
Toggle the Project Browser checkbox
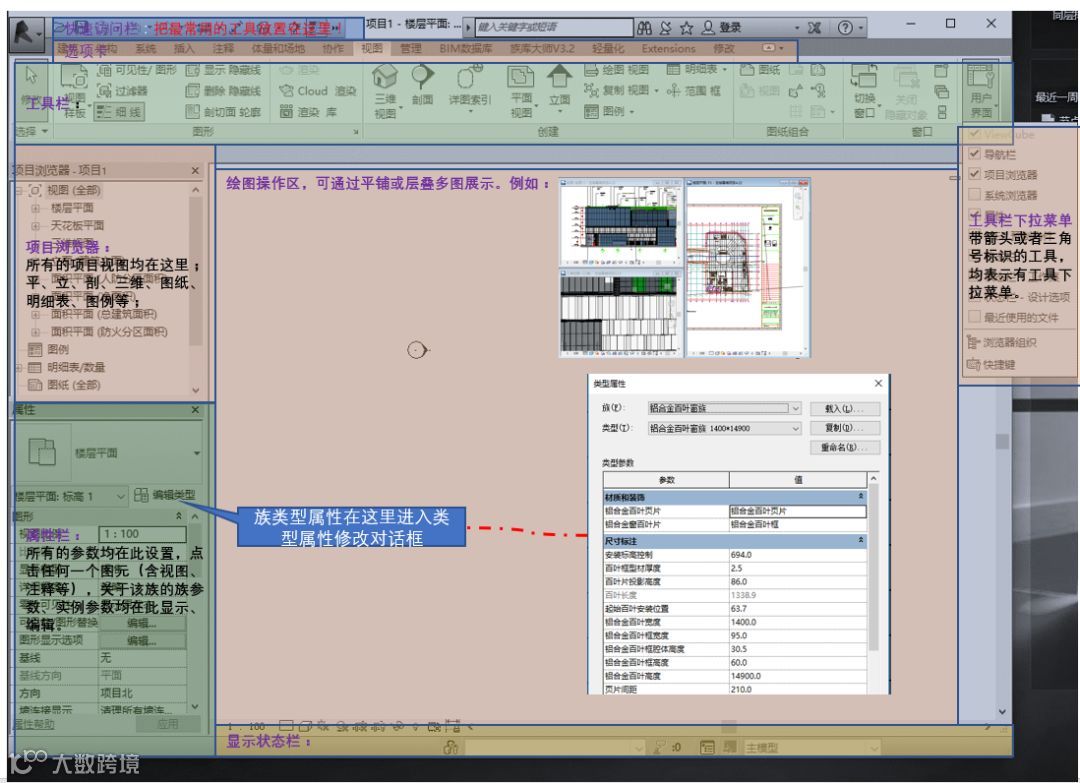click(974, 174)
